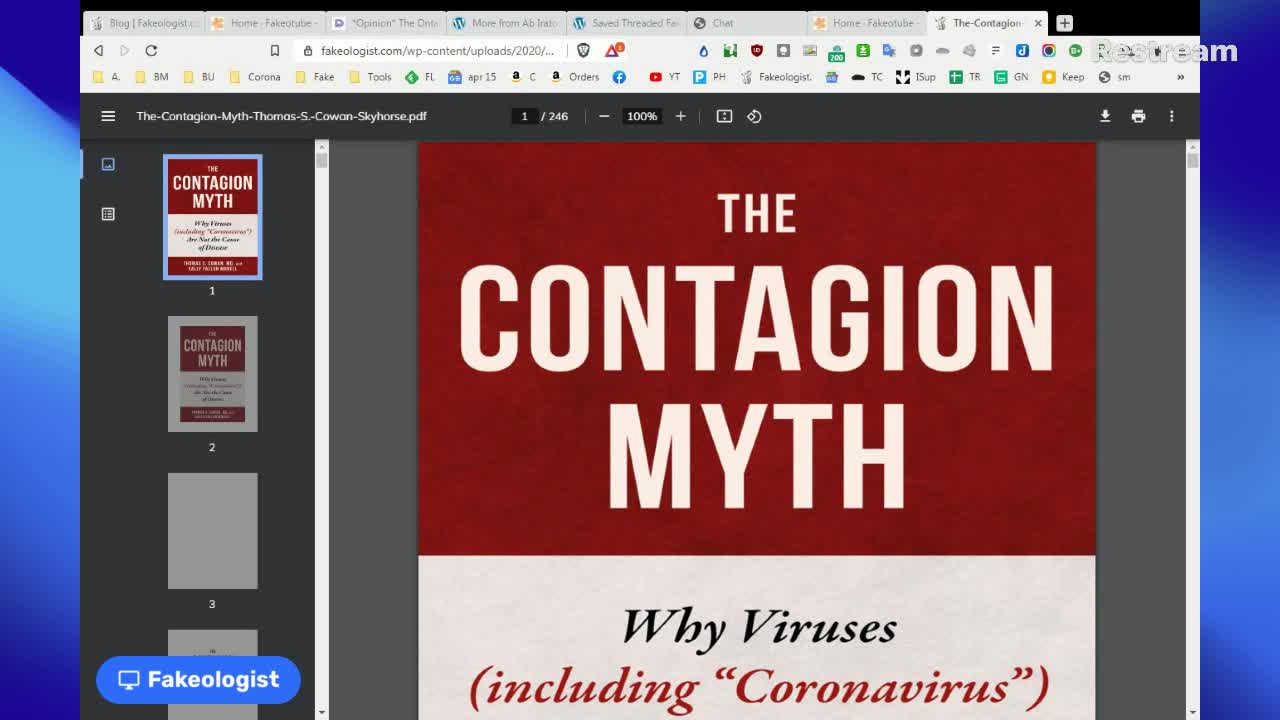The height and width of the screenshot is (720, 1280).
Task: Click the 100% zoom level field
Action: [x=641, y=116]
